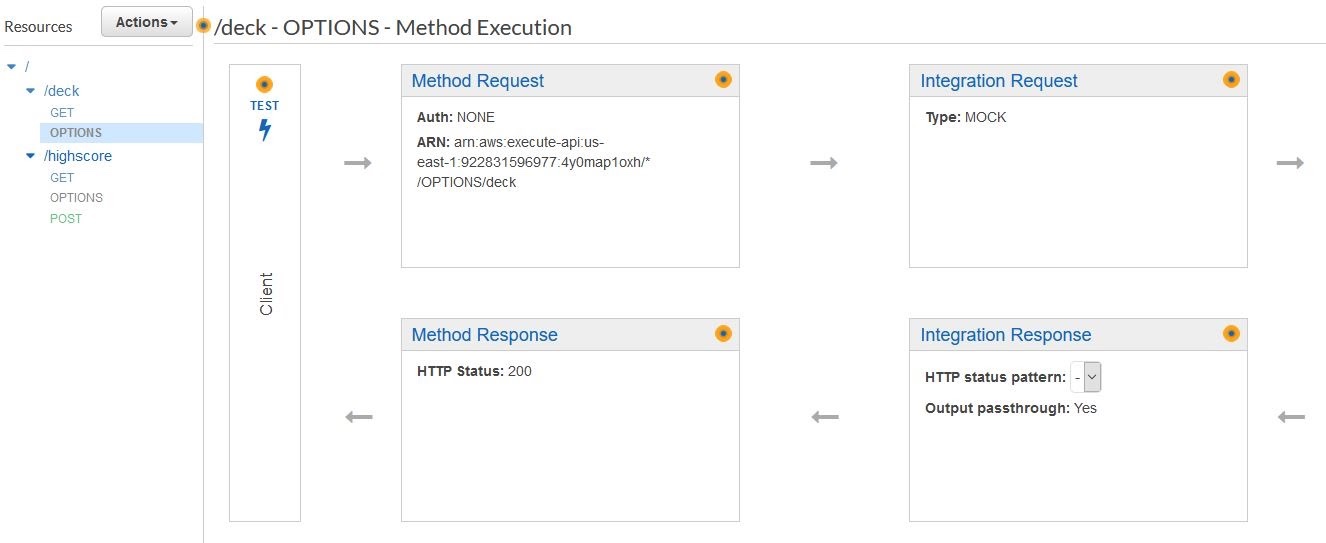The width and height of the screenshot is (1326, 543).
Task: Click orange dot icon above TEST label
Action: point(264,85)
